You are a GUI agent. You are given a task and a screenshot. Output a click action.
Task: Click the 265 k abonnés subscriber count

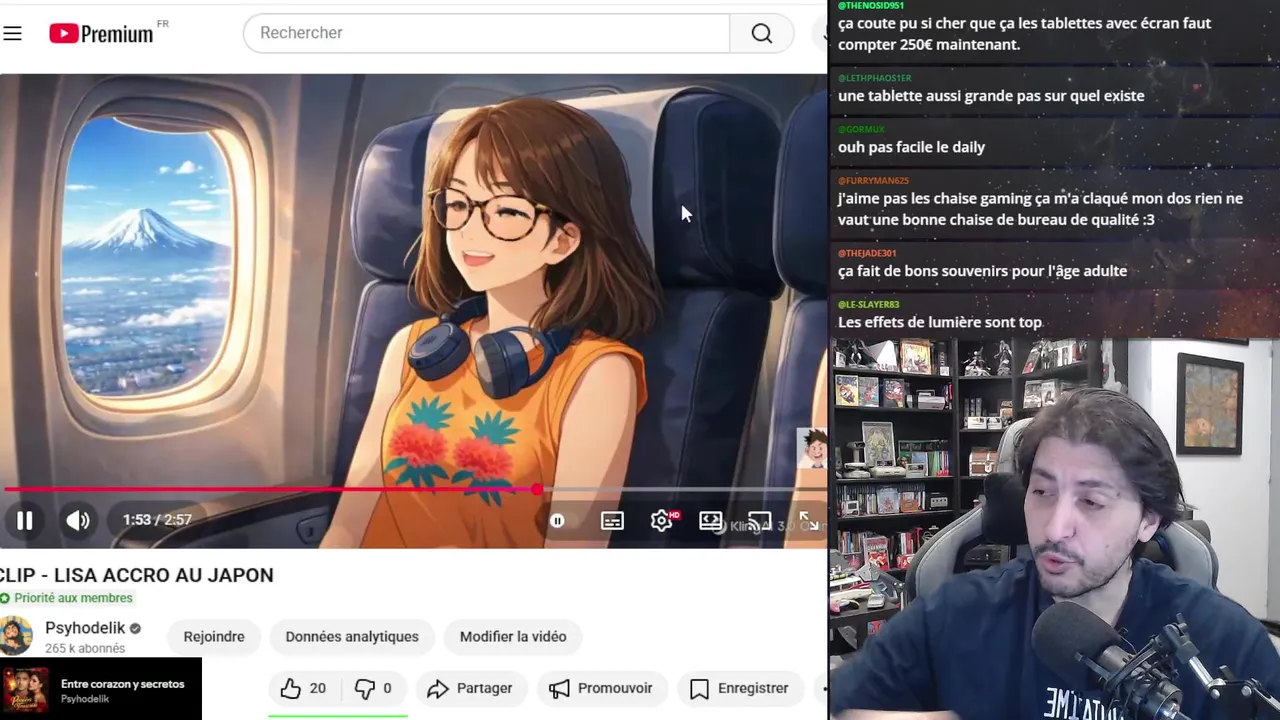tap(85, 648)
